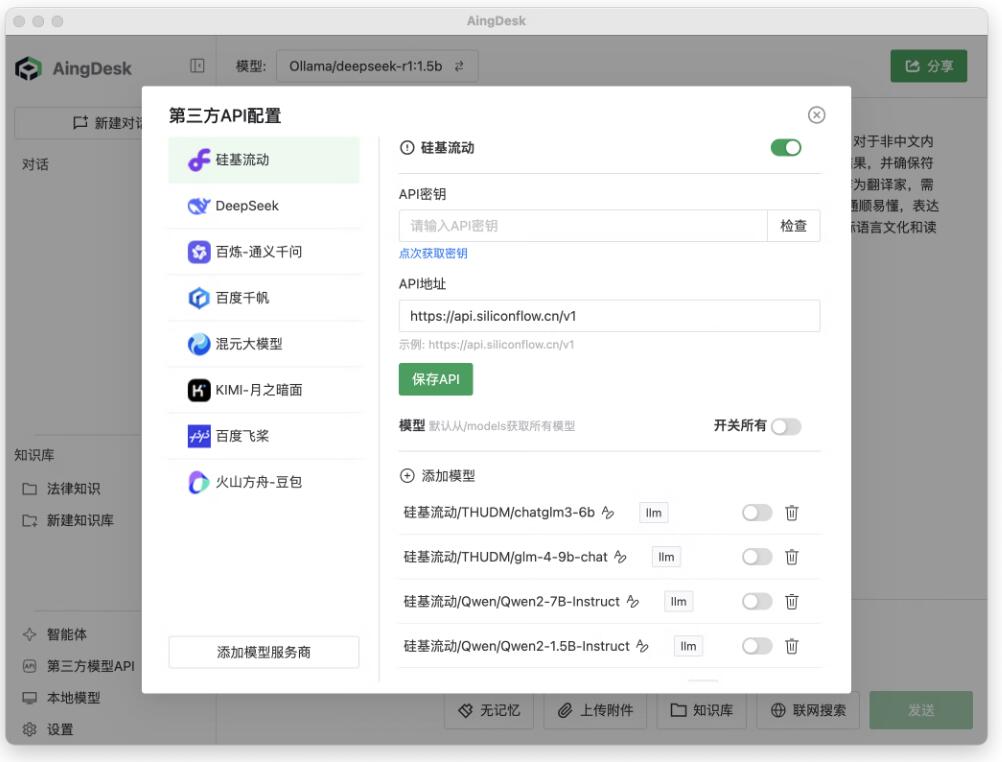Viewport: 1002px width, 762px height.
Task: Collapse the sidebar using the panel icon
Action: [x=197, y=67]
